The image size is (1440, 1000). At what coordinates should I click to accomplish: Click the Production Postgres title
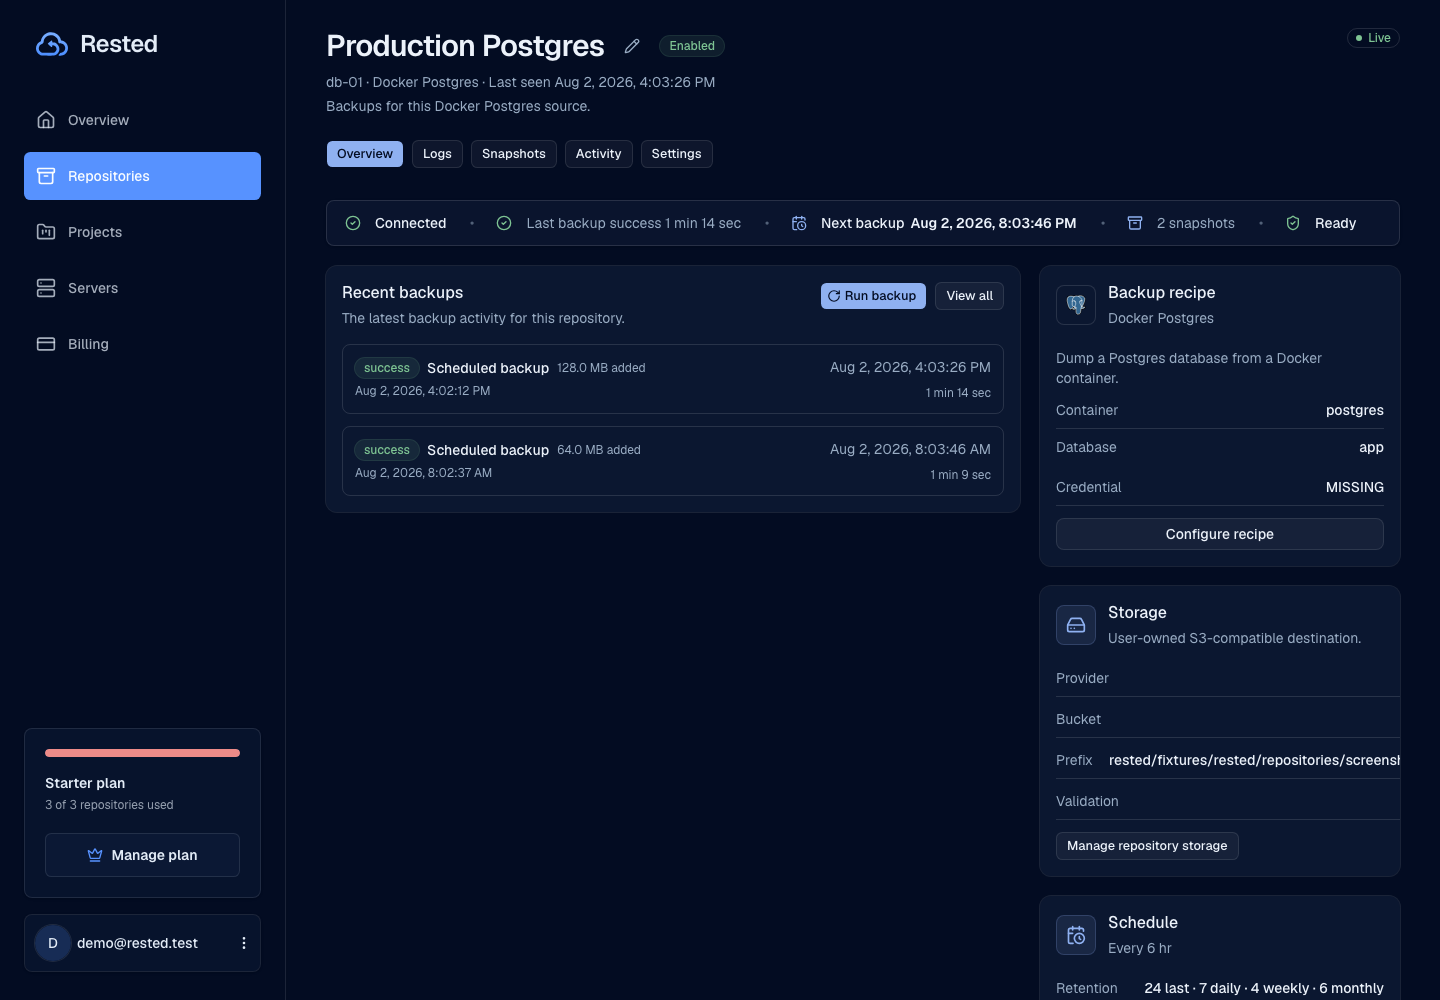click(x=465, y=46)
